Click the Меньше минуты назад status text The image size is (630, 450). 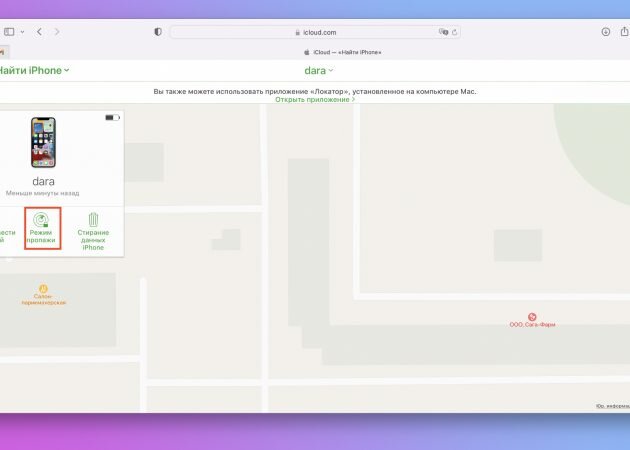[x=43, y=193]
